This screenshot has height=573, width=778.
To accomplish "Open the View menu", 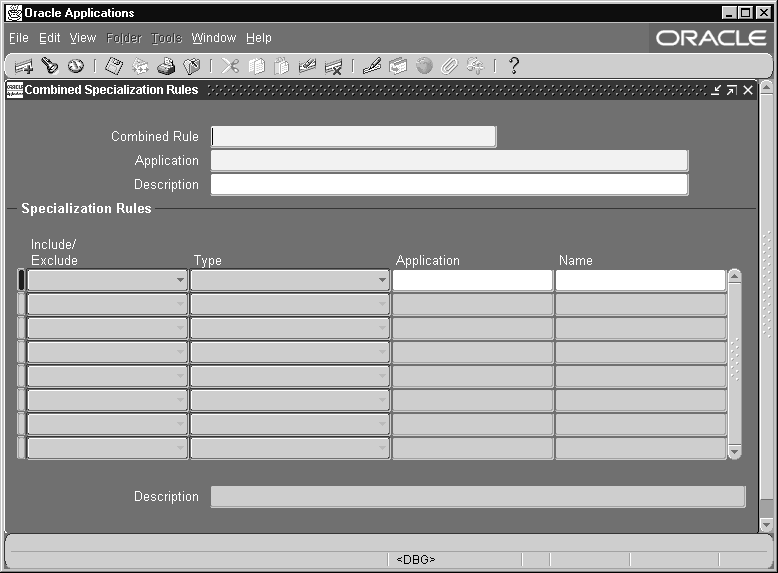I will [x=83, y=38].
